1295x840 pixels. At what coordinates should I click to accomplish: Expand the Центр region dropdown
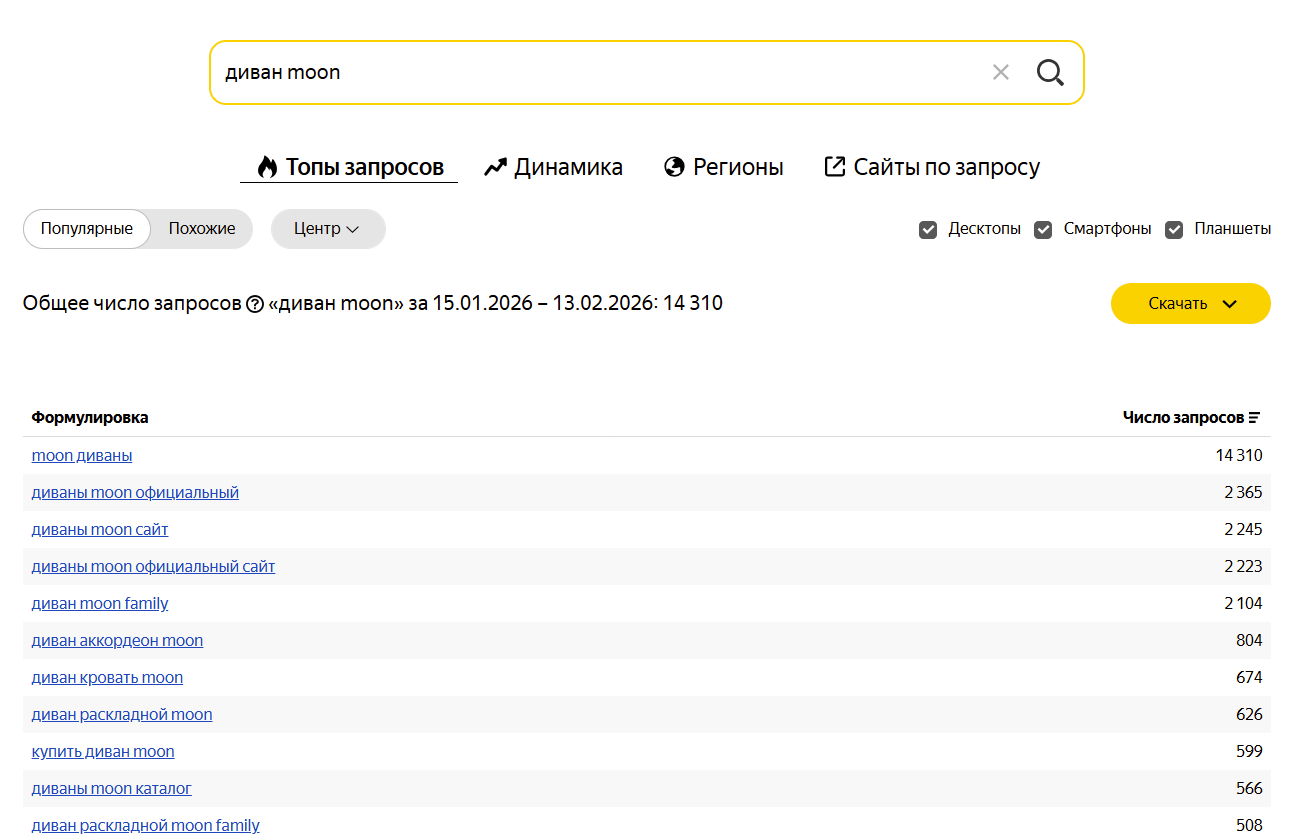coord(327,229)
